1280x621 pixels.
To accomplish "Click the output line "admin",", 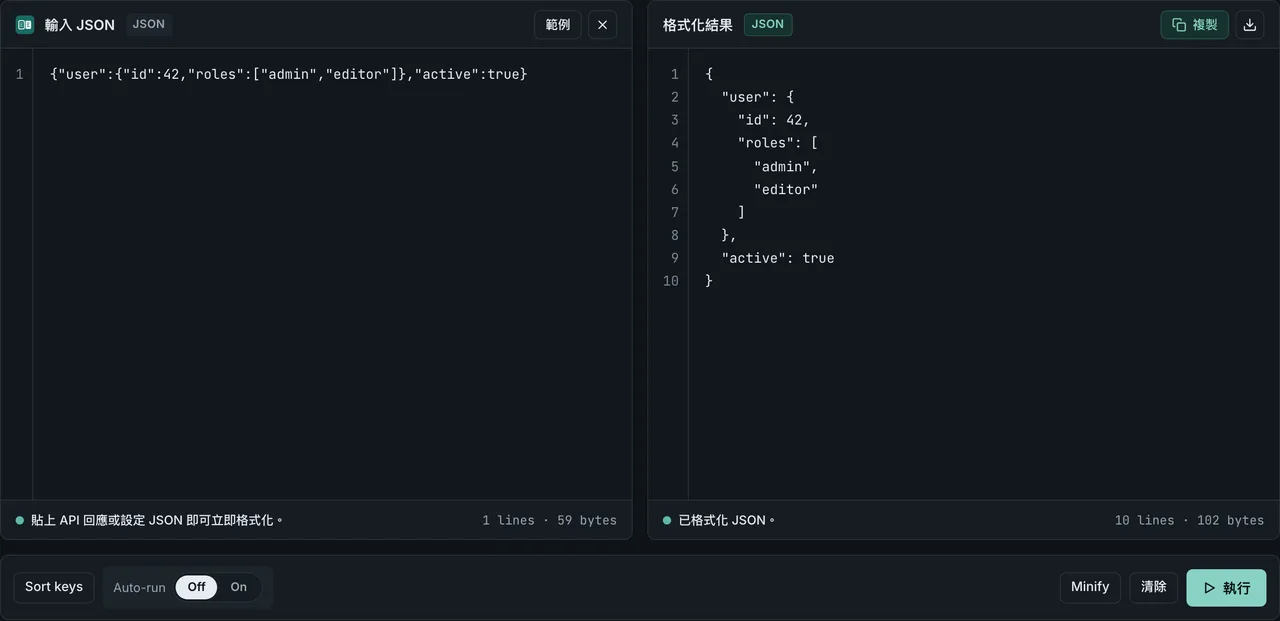I will tap(785, 166).
